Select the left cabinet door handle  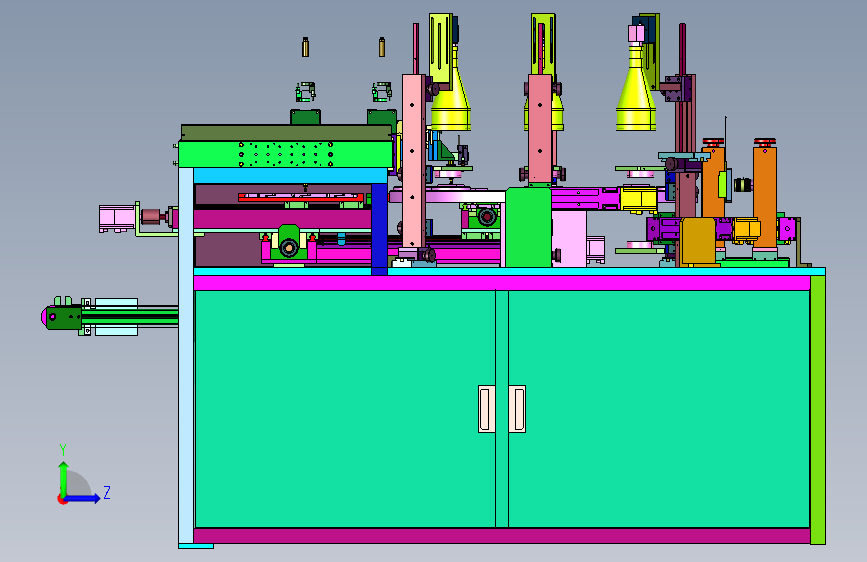pos(487,409)
